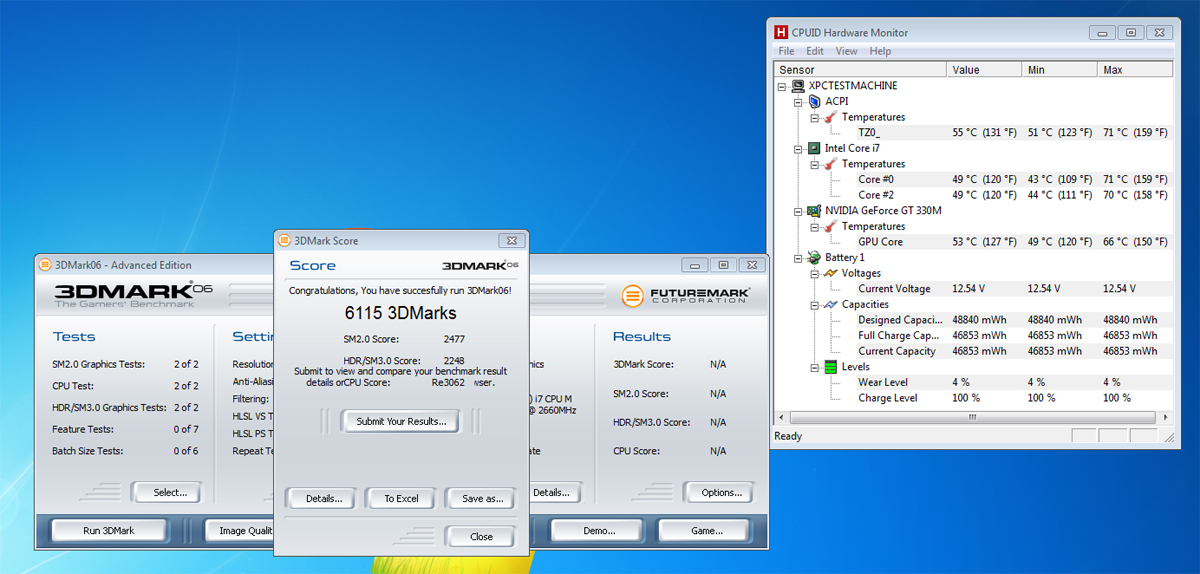Click the Temperatures icon under Intel Core i7
1200x574 pixels.
[831, 164]
